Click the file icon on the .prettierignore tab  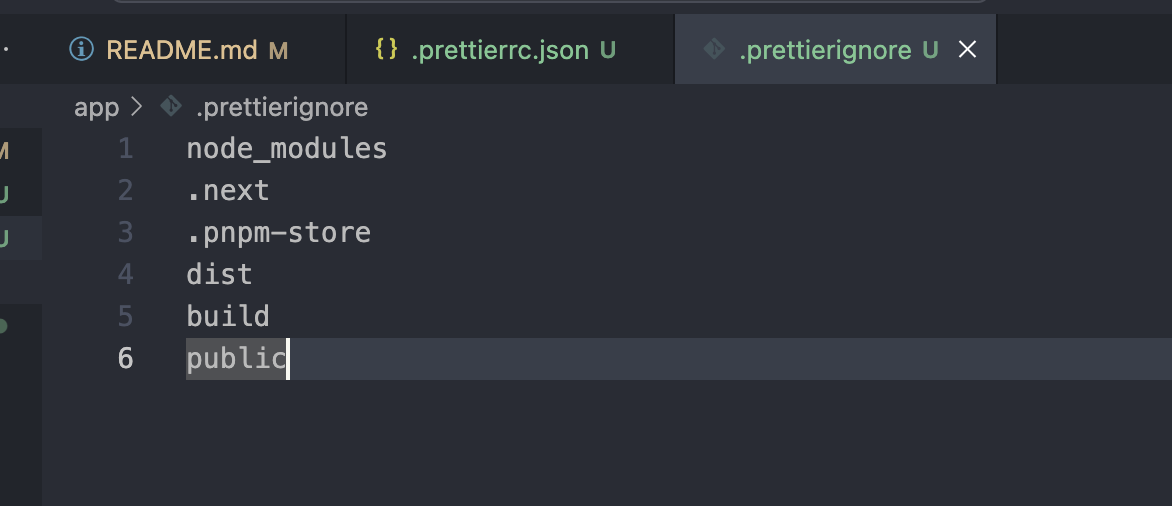[714, 49]
